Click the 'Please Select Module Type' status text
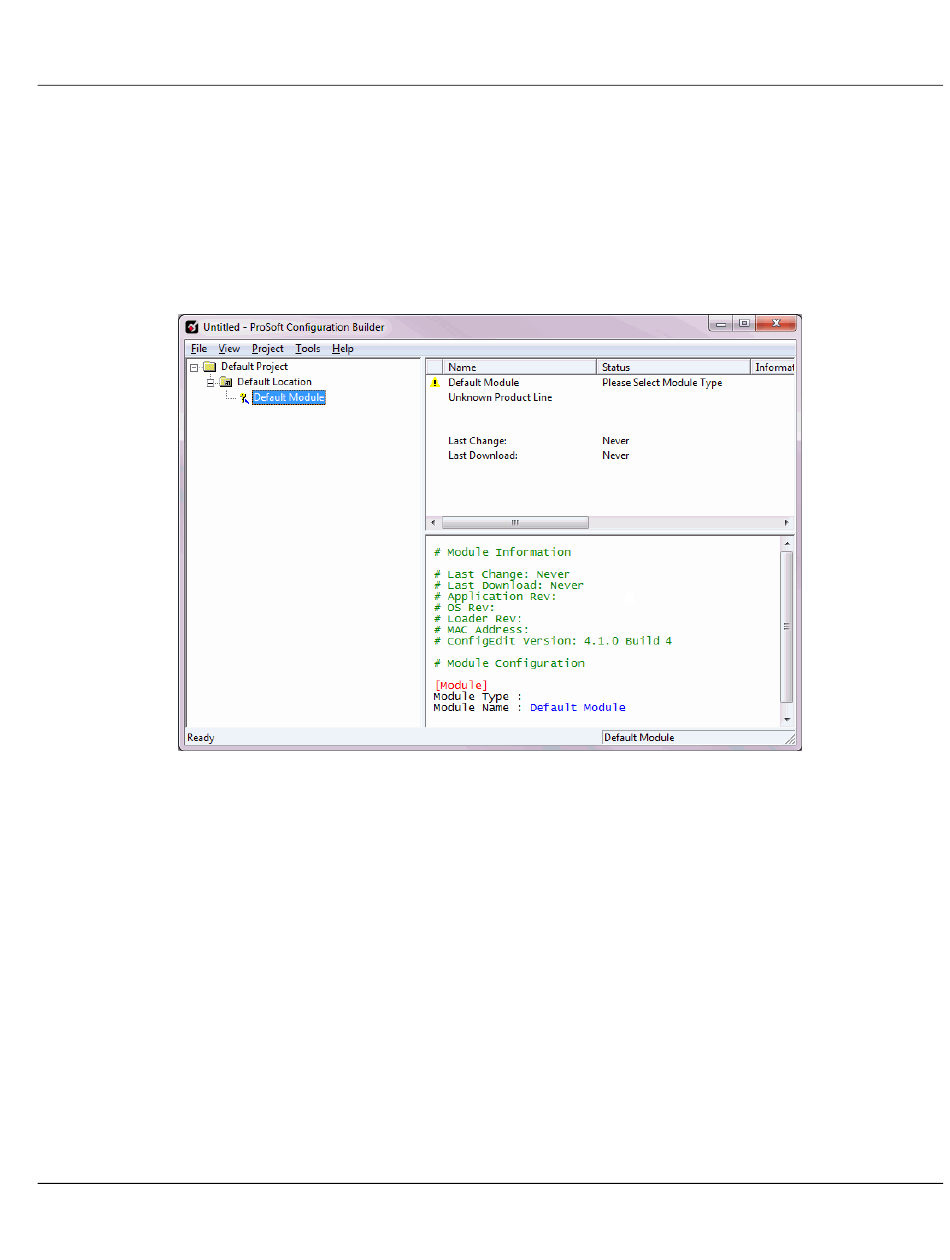950x1260 pixels. [662, 383]
